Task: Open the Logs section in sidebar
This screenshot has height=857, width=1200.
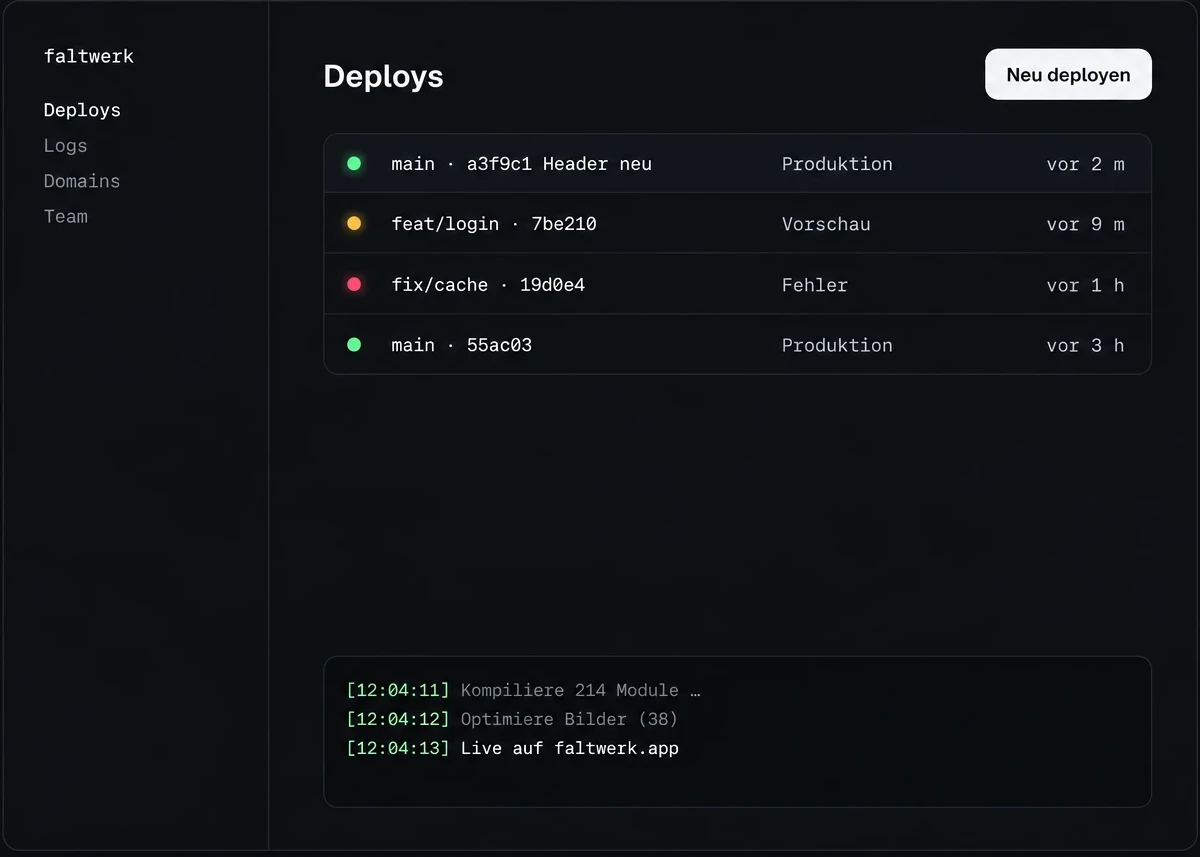Action: 65,146
